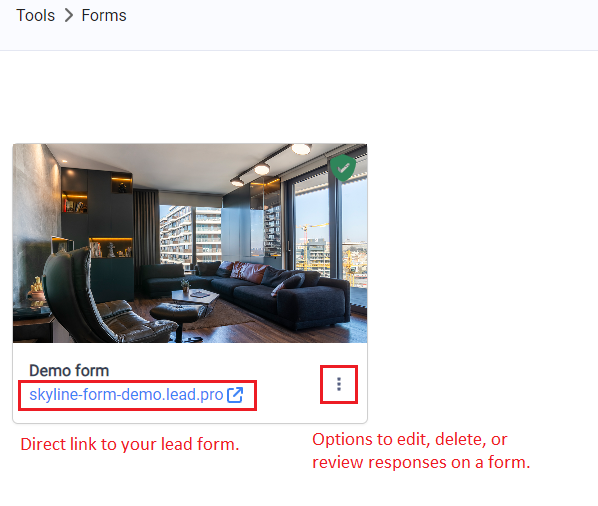
Task: Click the Demo form title text
Action: [69, 371]
